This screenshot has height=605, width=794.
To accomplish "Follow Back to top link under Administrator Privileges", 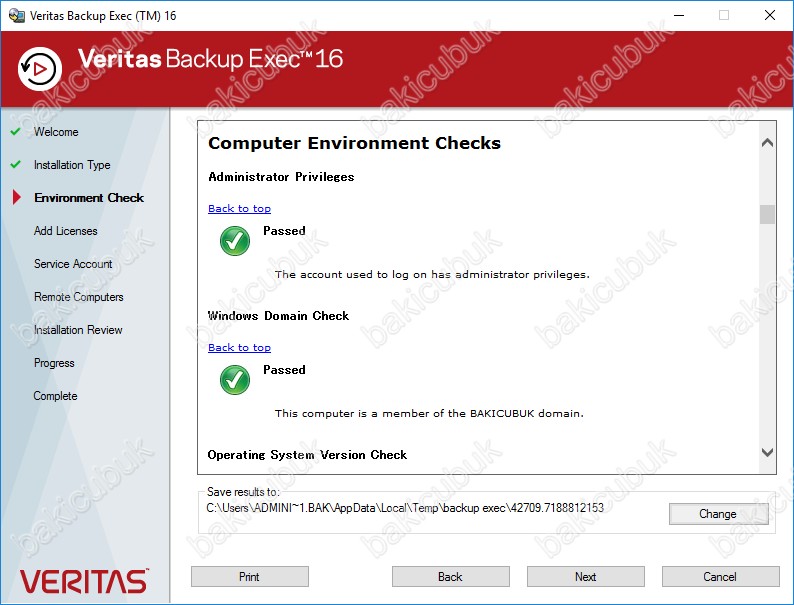I will (240, 209).
